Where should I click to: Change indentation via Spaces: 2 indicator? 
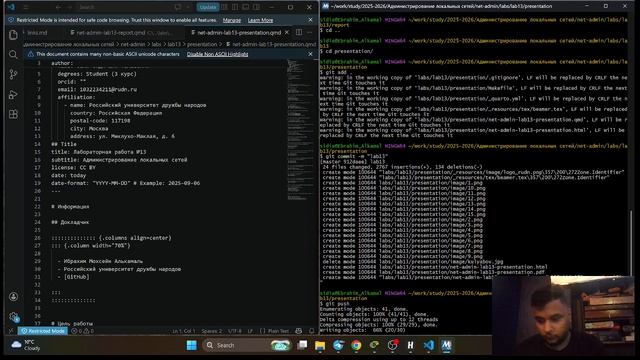pos(212,331)
